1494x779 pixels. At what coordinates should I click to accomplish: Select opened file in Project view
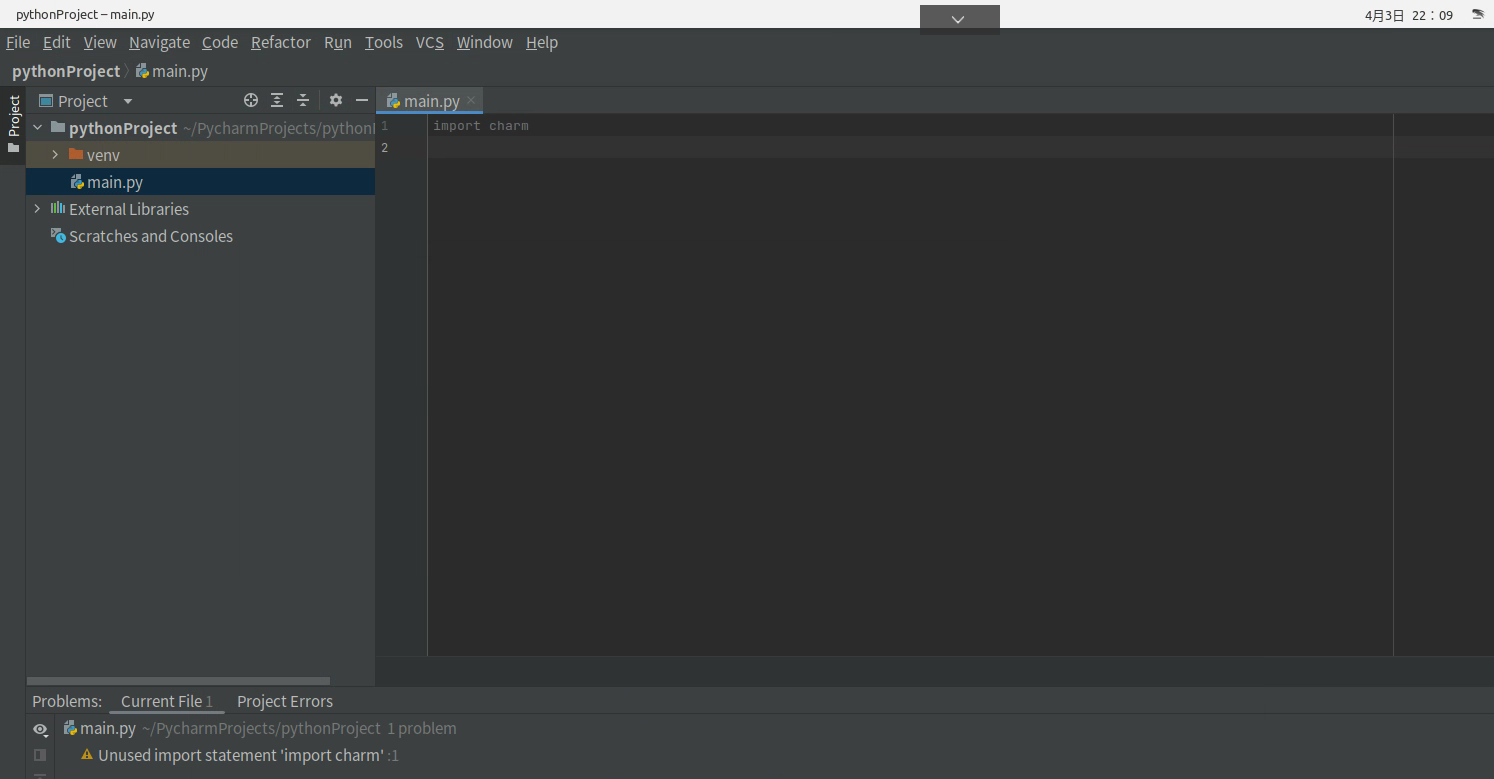[250, 100]
